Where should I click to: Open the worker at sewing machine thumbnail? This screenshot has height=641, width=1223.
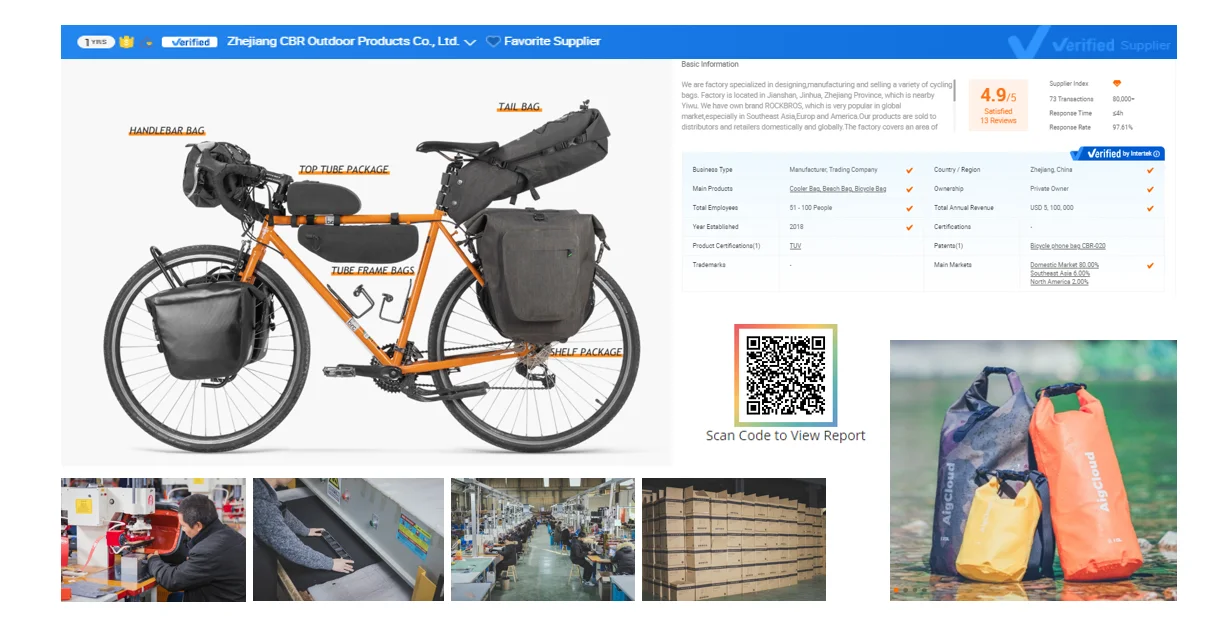[x=153, y=540]
